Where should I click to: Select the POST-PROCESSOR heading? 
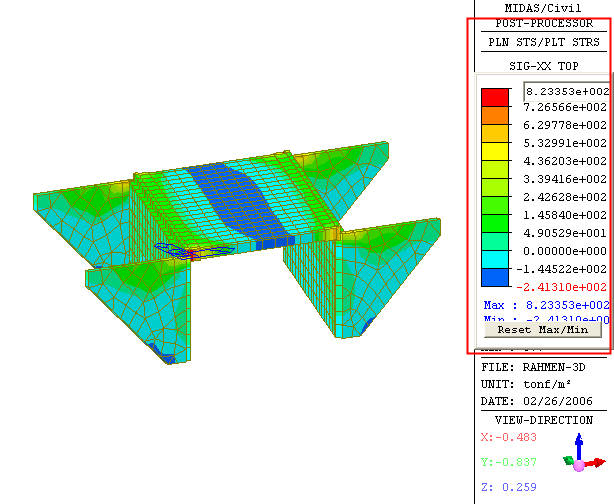pyautogui.click(x=541, y=23)
